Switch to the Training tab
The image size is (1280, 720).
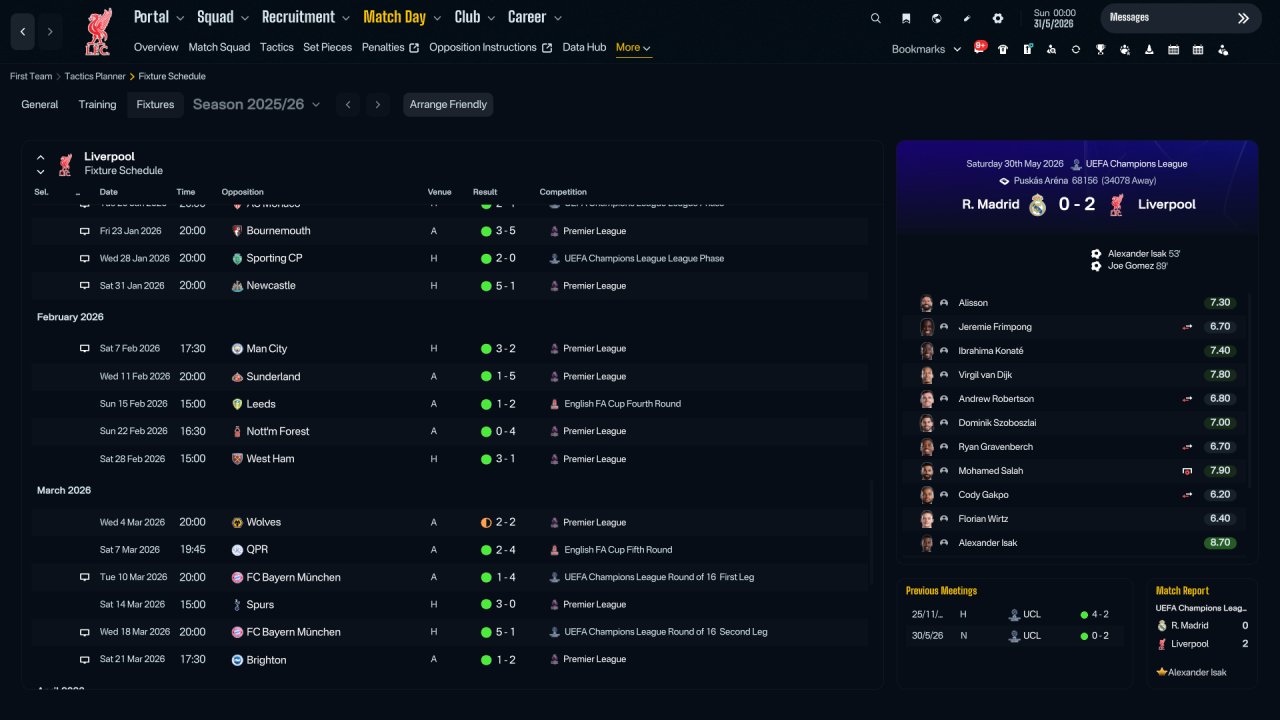98,104
